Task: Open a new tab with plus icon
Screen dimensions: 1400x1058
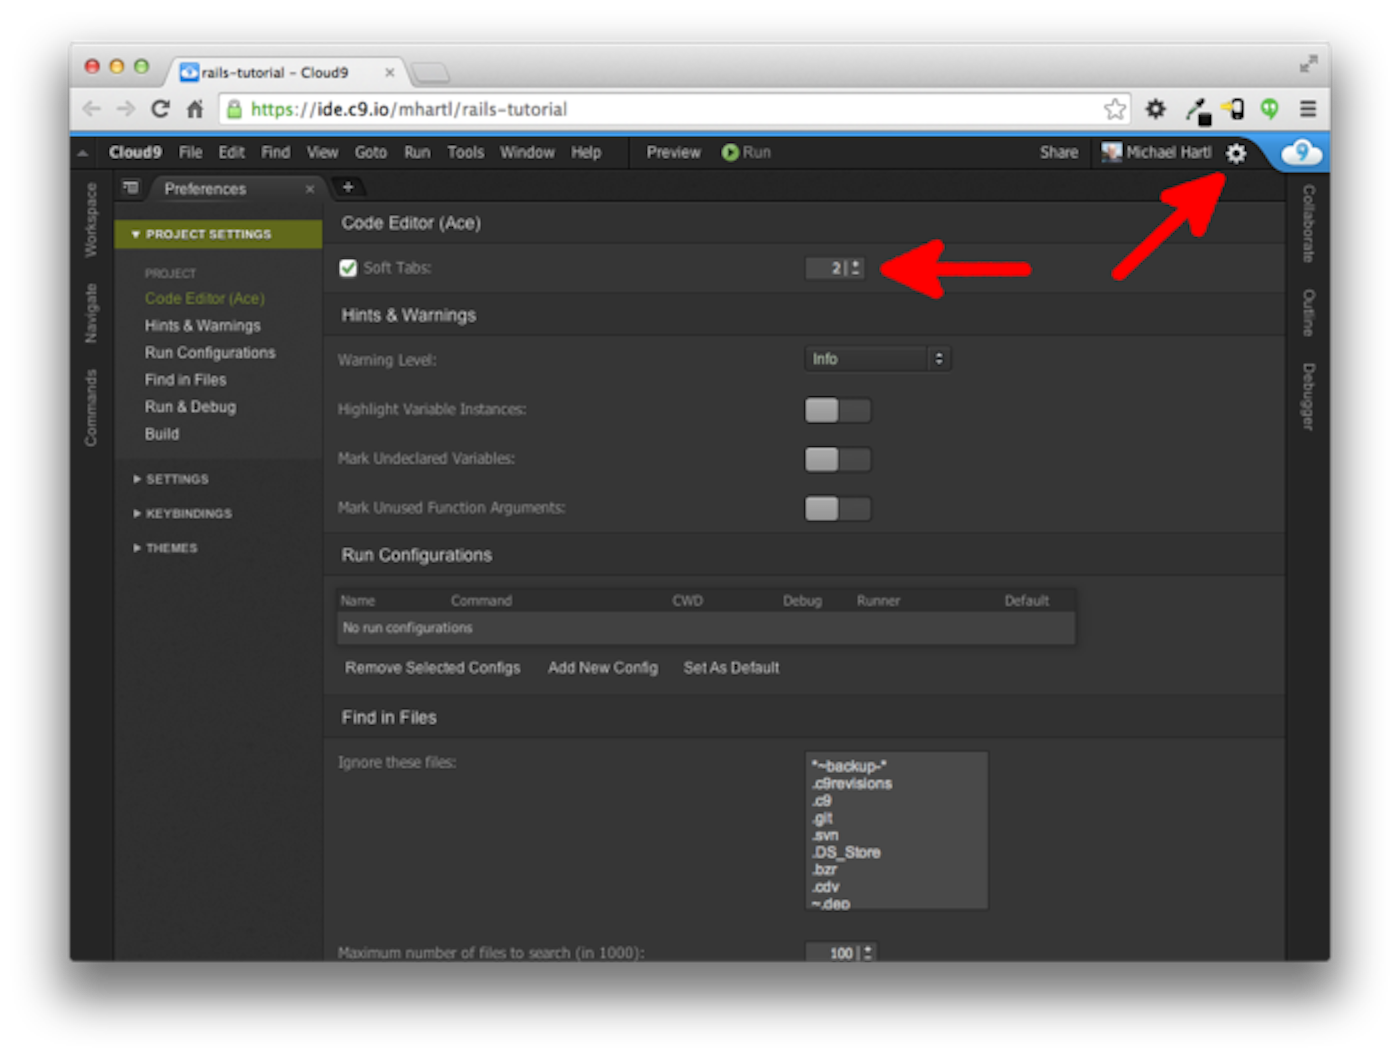Action: (x=348, y=187)
